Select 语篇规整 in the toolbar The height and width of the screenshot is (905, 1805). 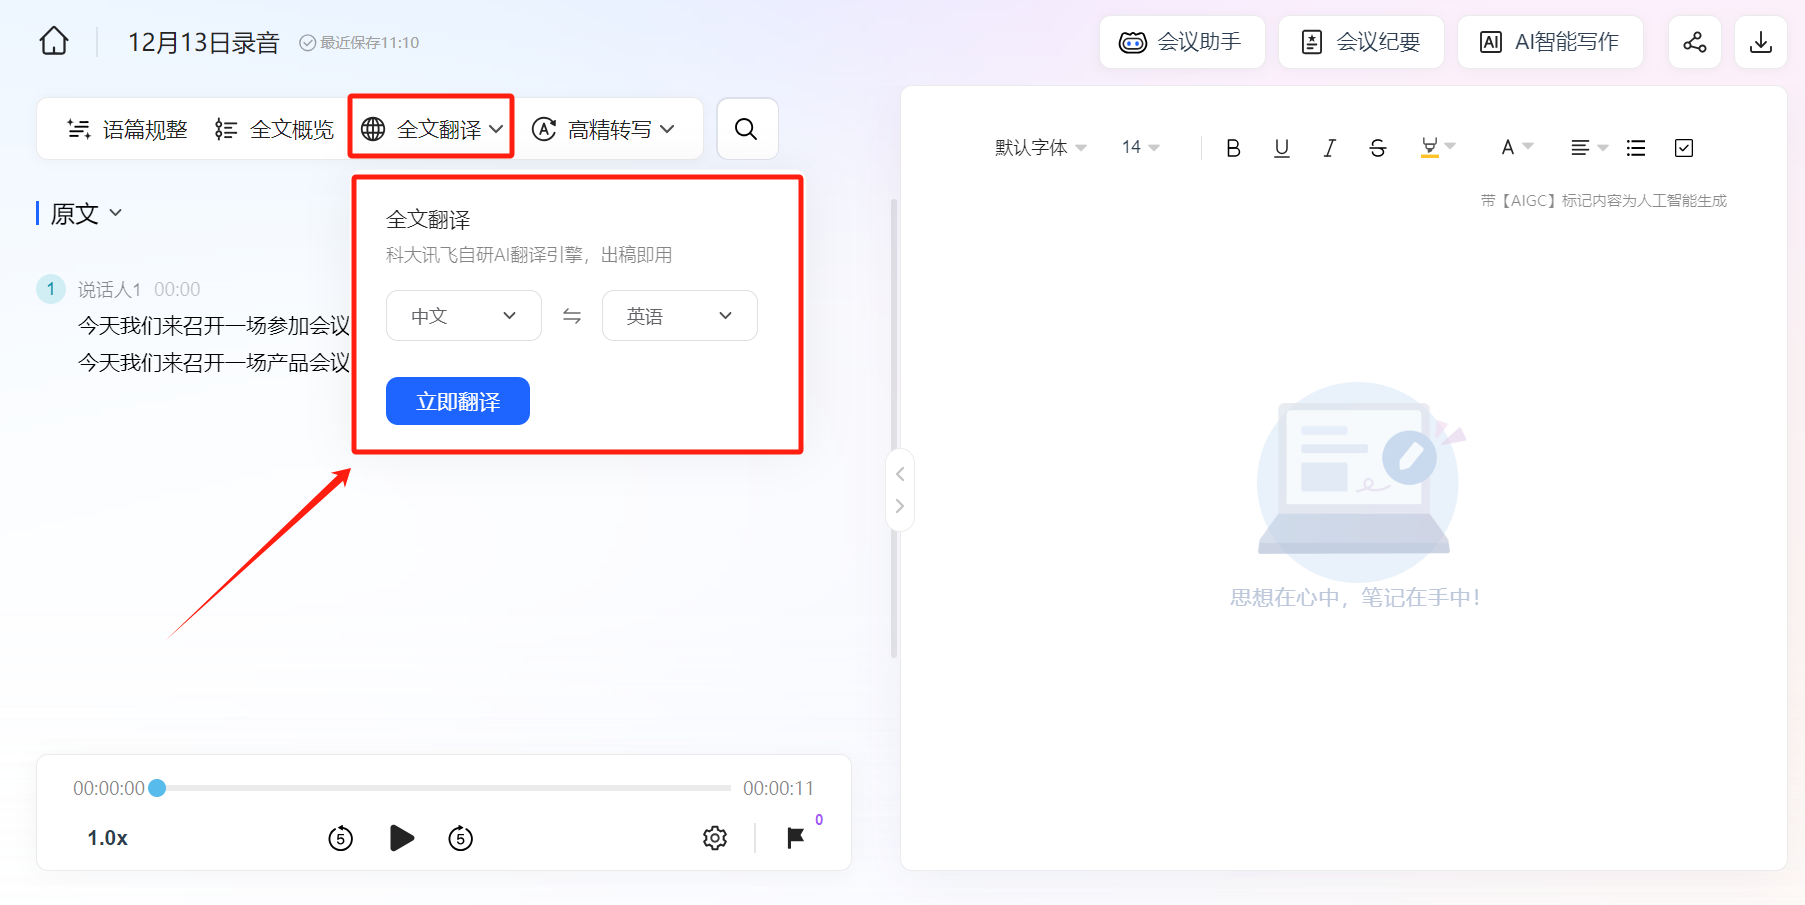pyautogui.click(x=127, y=129)
